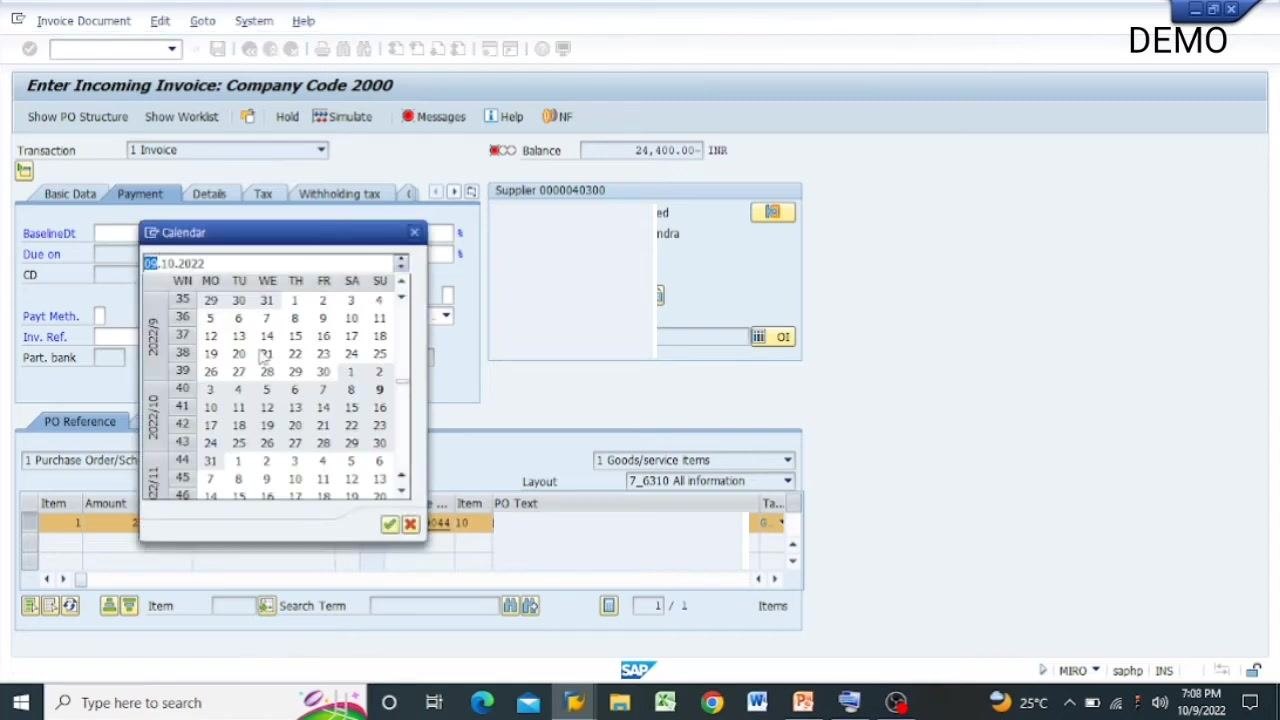
Task: Click the other invoice document icon beside Hold
Action: point(247,117)
